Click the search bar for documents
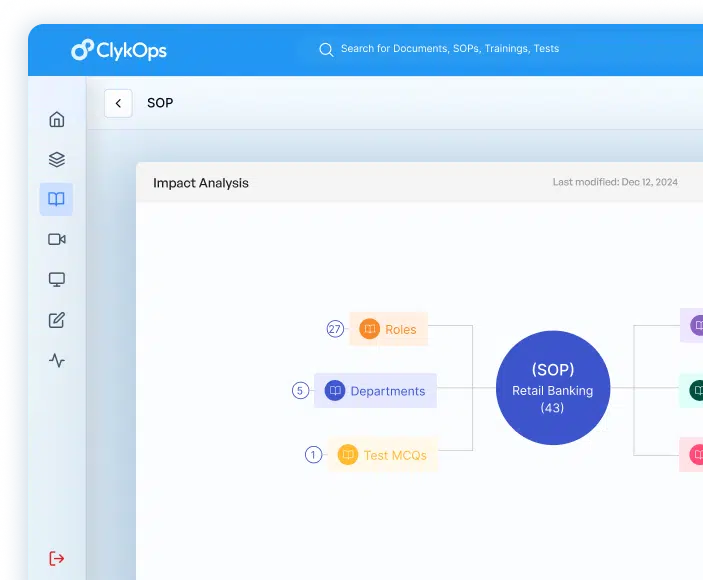Viewport: 703px width, 580px height. point(450,49)
